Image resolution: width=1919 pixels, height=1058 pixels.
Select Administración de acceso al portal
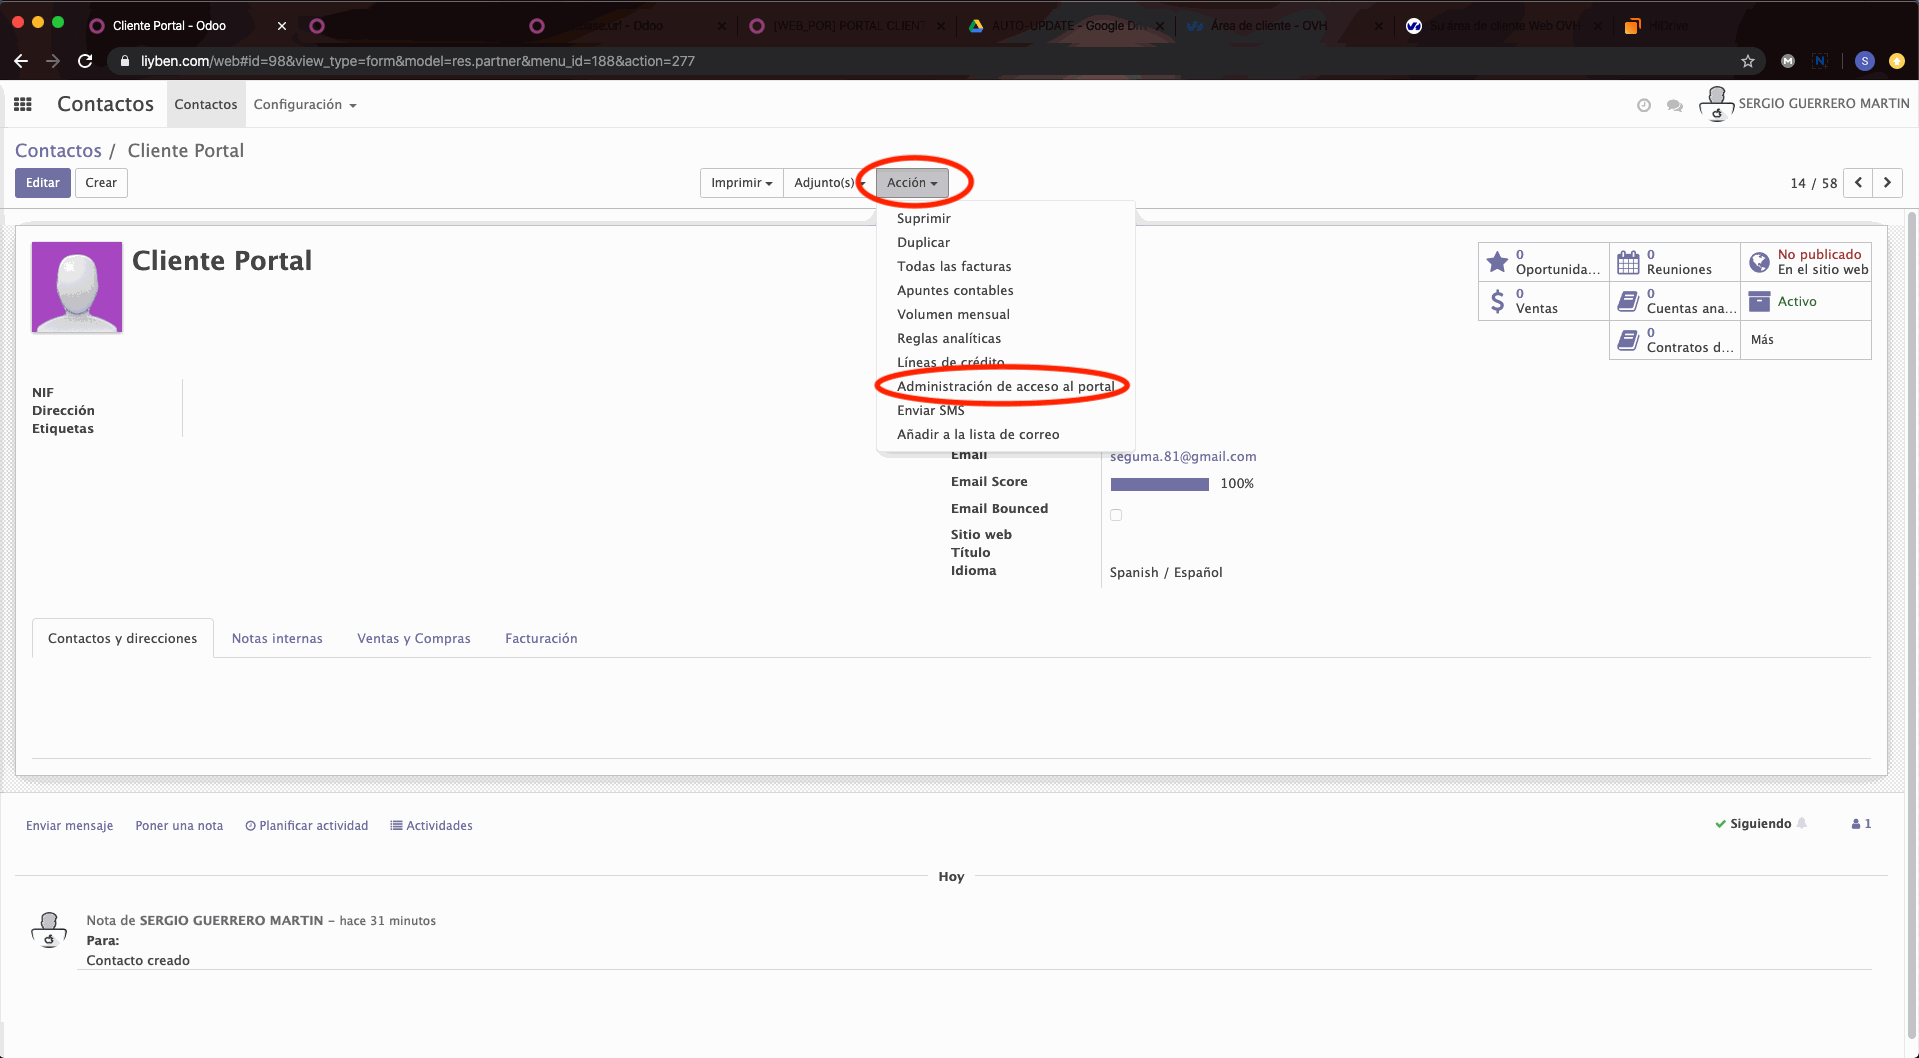pos(1004,387)
